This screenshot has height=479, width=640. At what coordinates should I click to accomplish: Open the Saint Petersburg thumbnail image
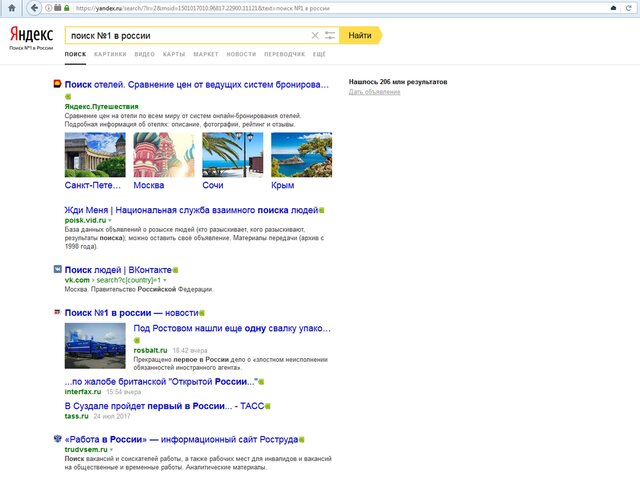[x=95, y=155]
